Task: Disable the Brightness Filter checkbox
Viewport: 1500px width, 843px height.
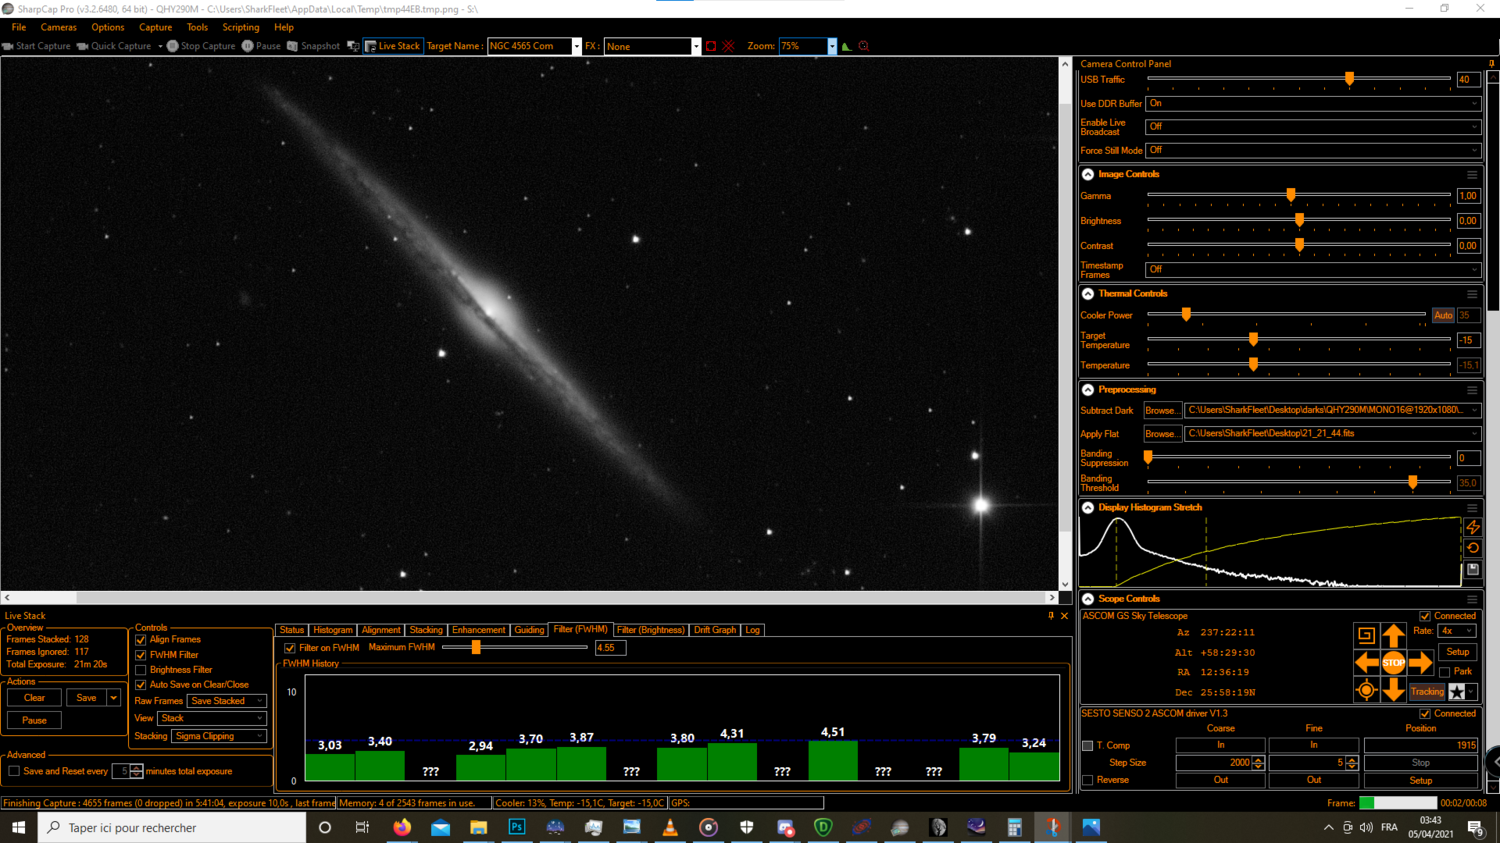Action: [x=140, y=668]
